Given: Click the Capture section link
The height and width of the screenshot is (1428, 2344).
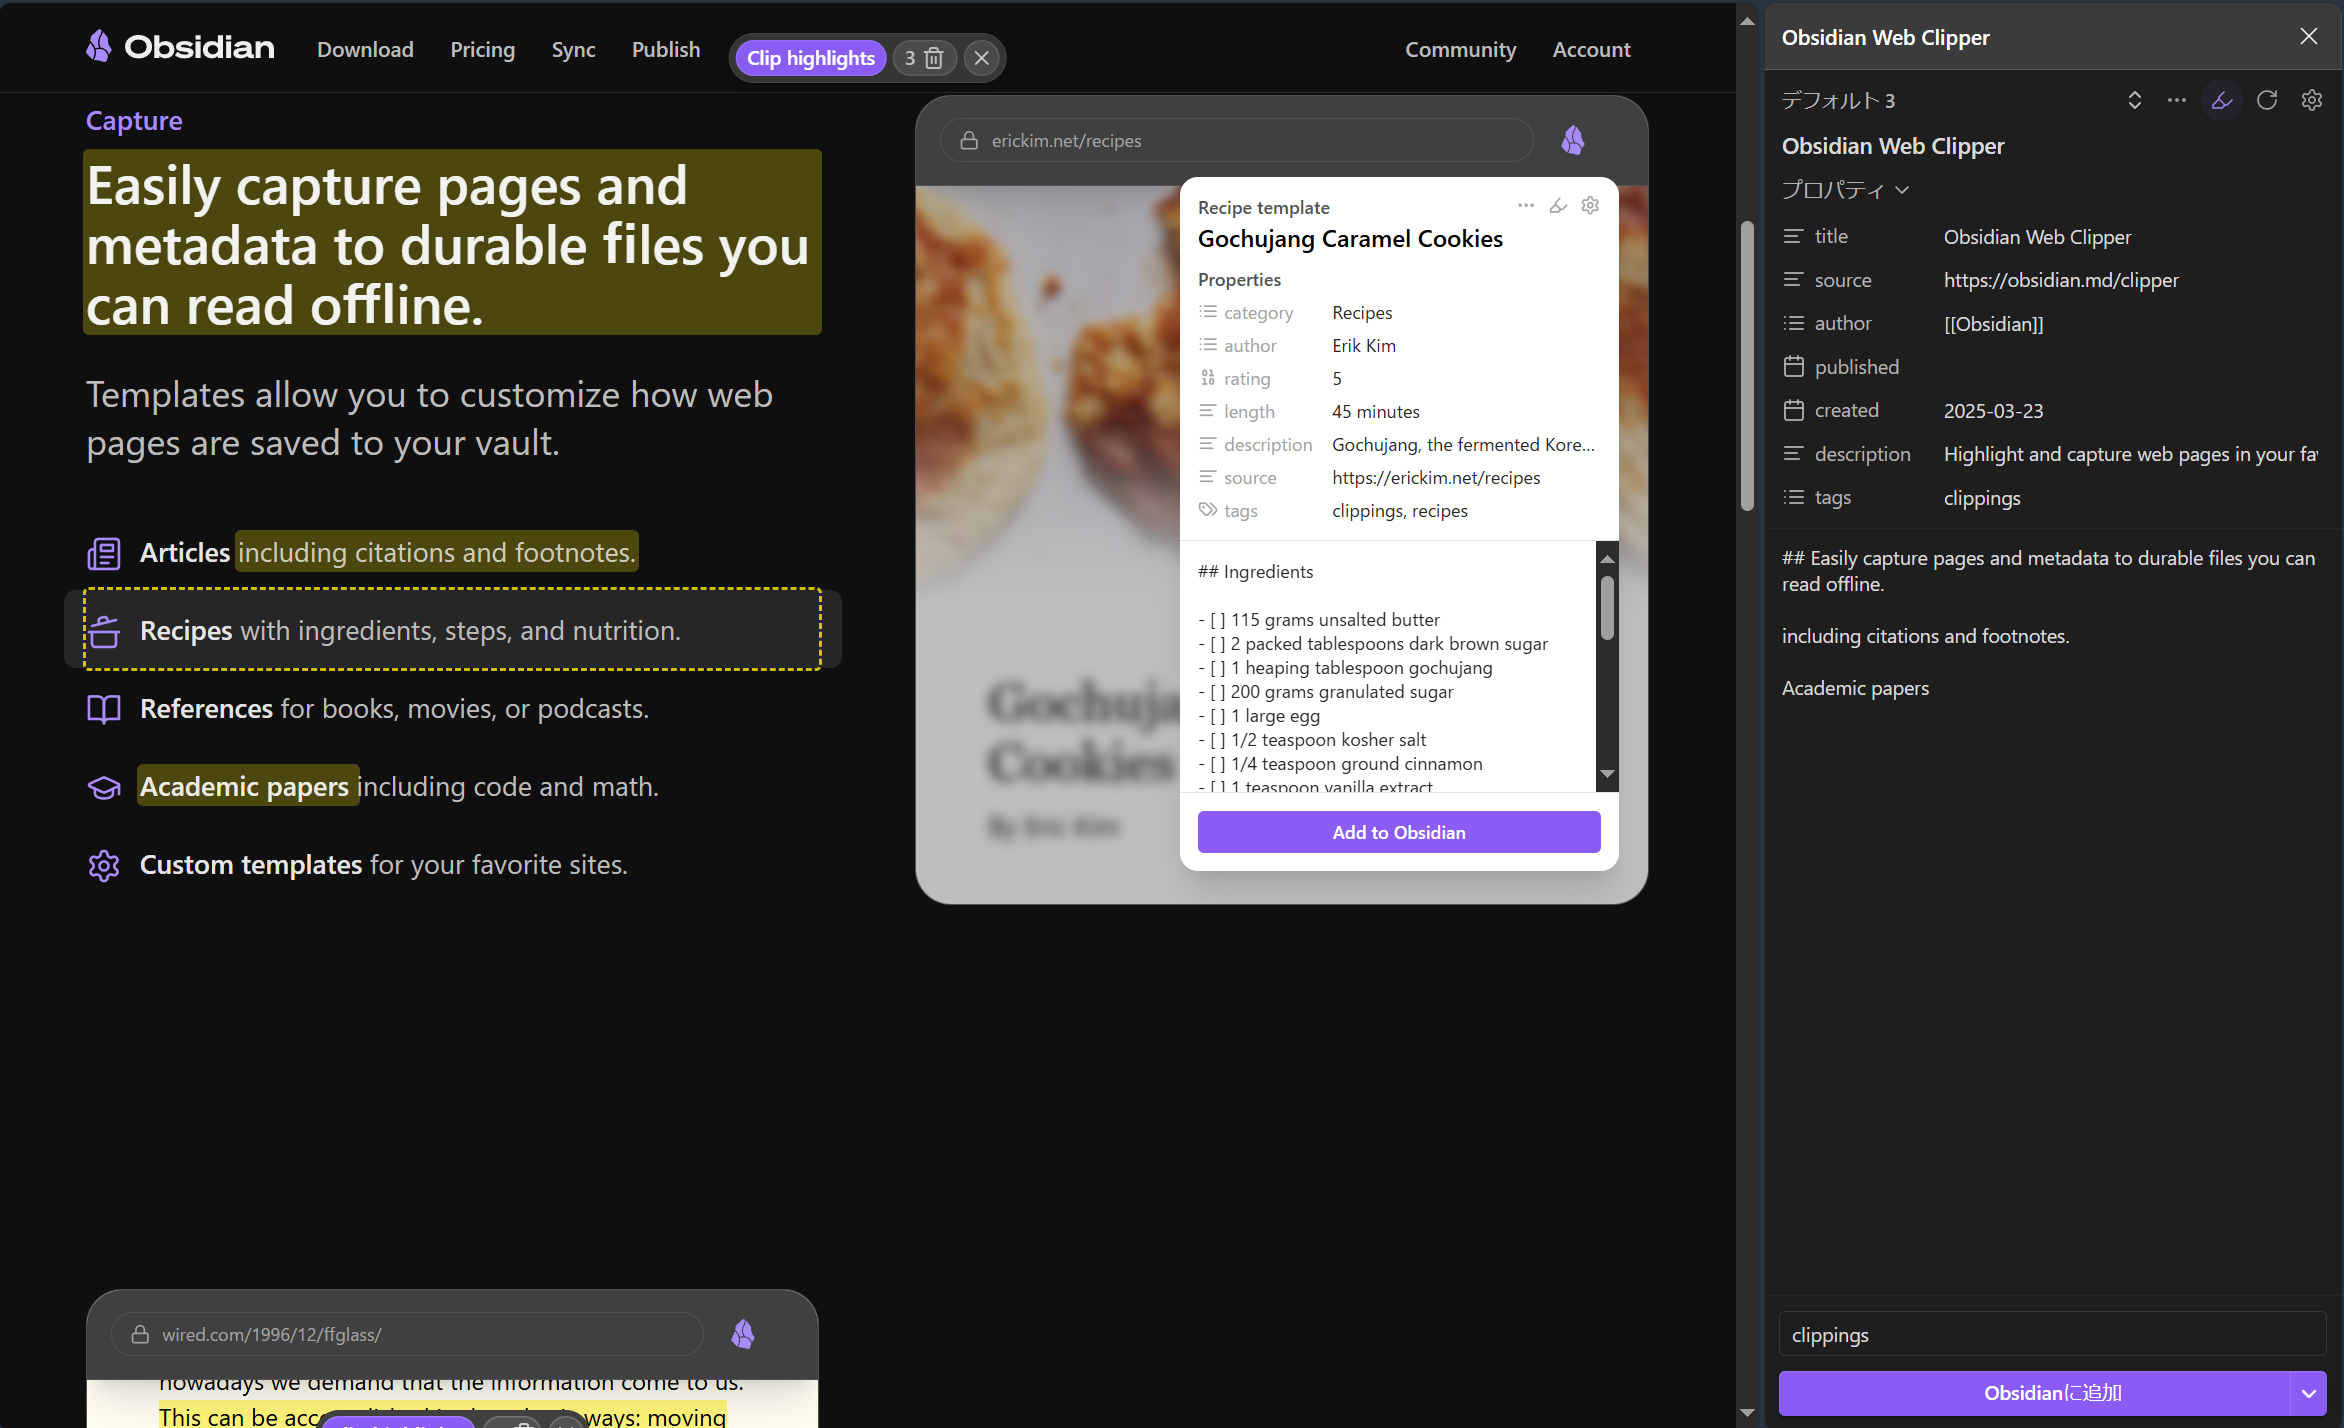Looking at the screenshot, I should 134,121.
